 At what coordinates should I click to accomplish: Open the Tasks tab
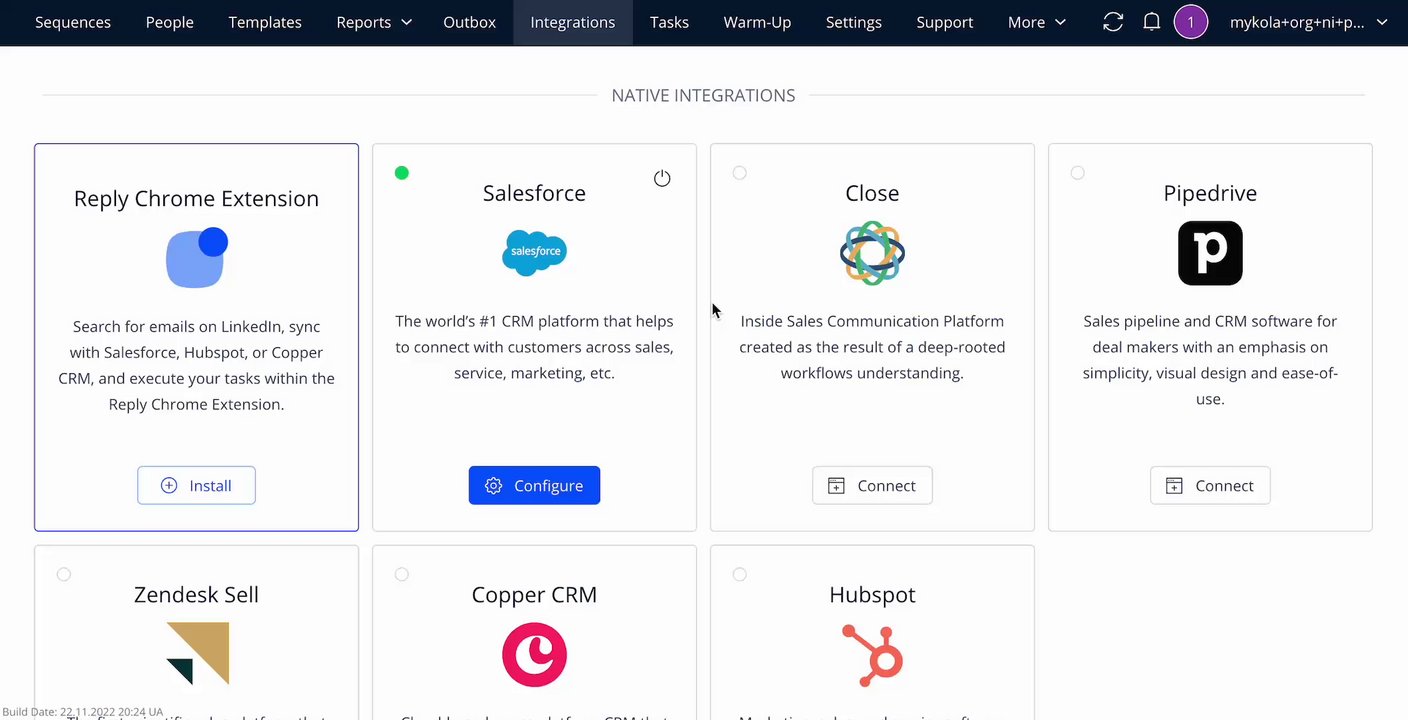point(669,22)
